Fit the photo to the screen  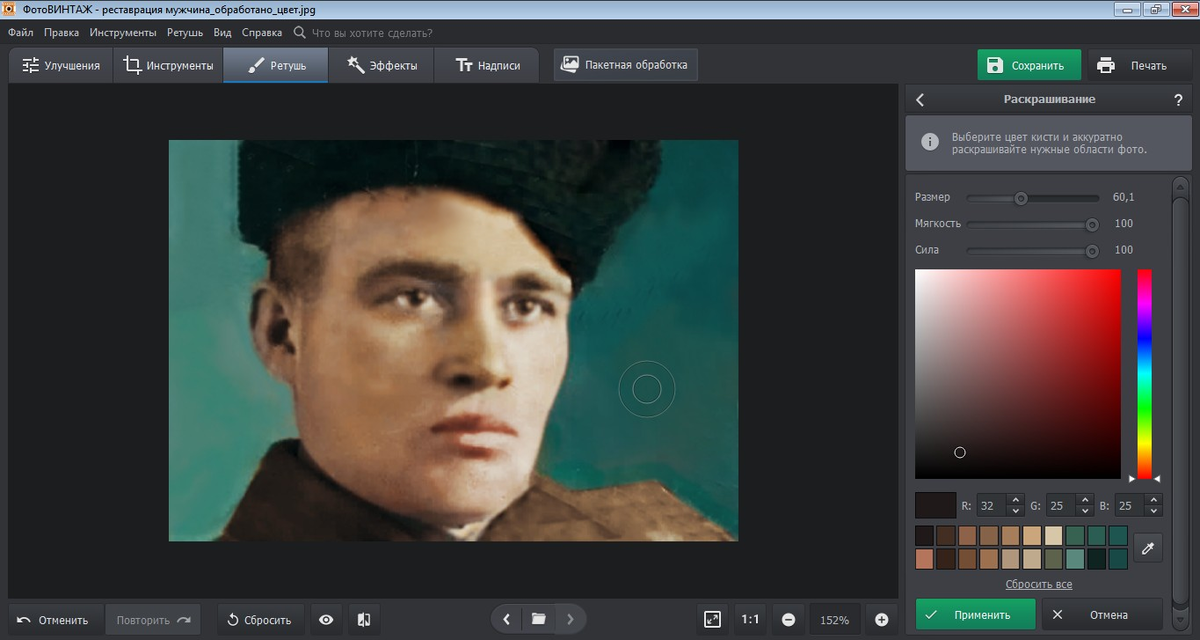(x=712, y=619)
